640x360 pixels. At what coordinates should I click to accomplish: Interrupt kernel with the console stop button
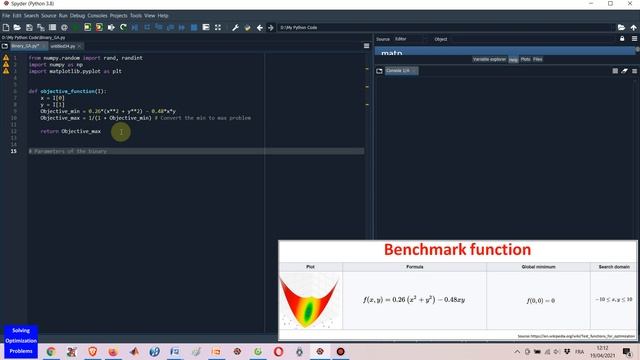(615, 71)
